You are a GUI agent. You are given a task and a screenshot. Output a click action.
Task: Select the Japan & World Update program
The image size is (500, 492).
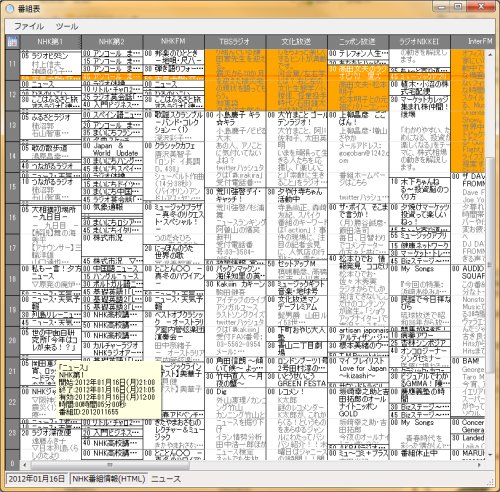[112, 150]
